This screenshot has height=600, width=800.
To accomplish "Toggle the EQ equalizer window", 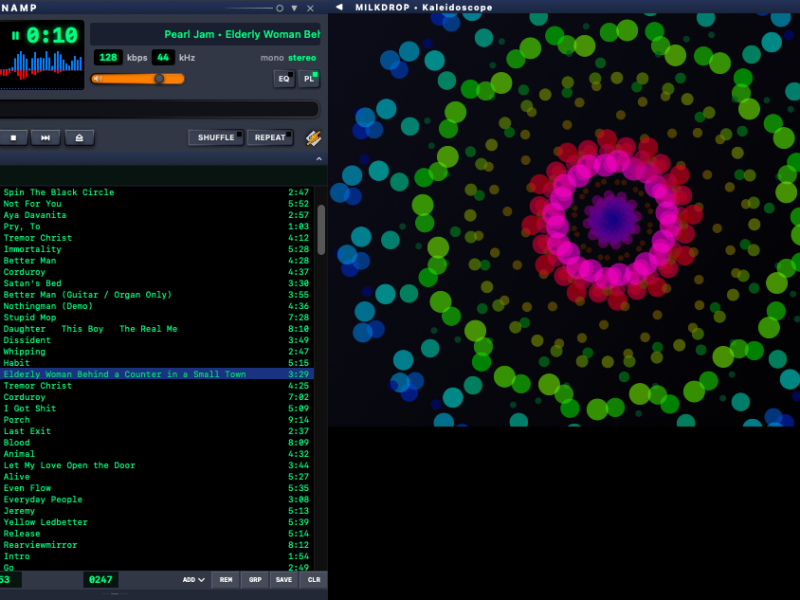I will tap(284, 78).
